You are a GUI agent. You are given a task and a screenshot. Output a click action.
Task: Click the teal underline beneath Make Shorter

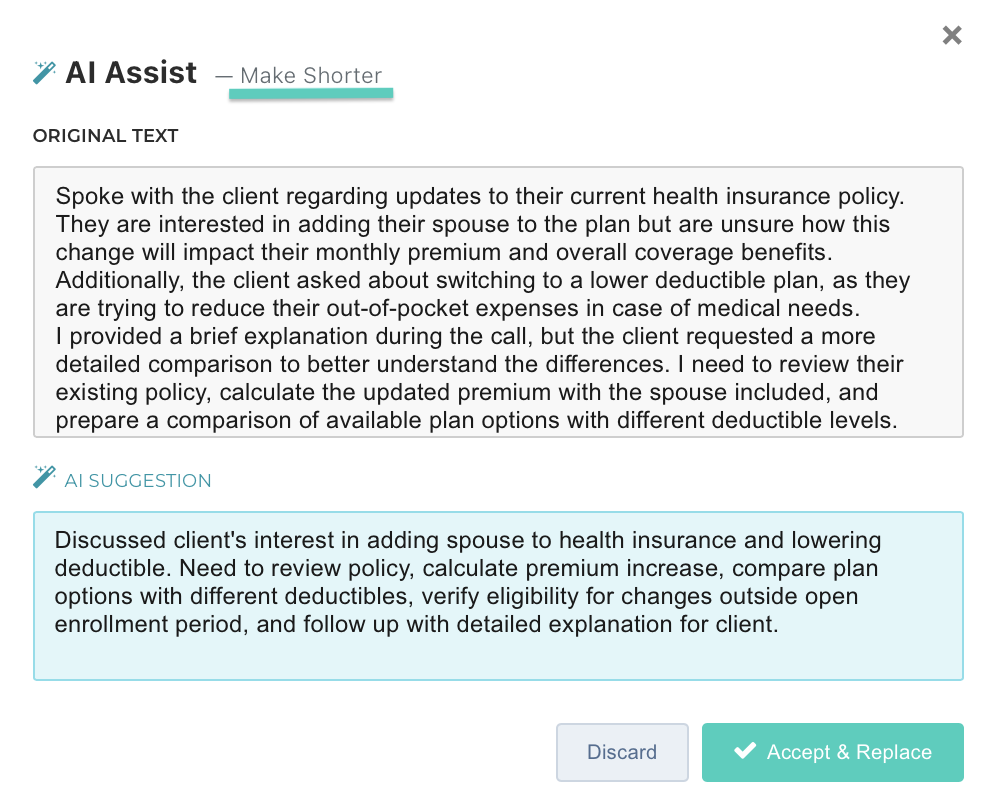[311, 94]
